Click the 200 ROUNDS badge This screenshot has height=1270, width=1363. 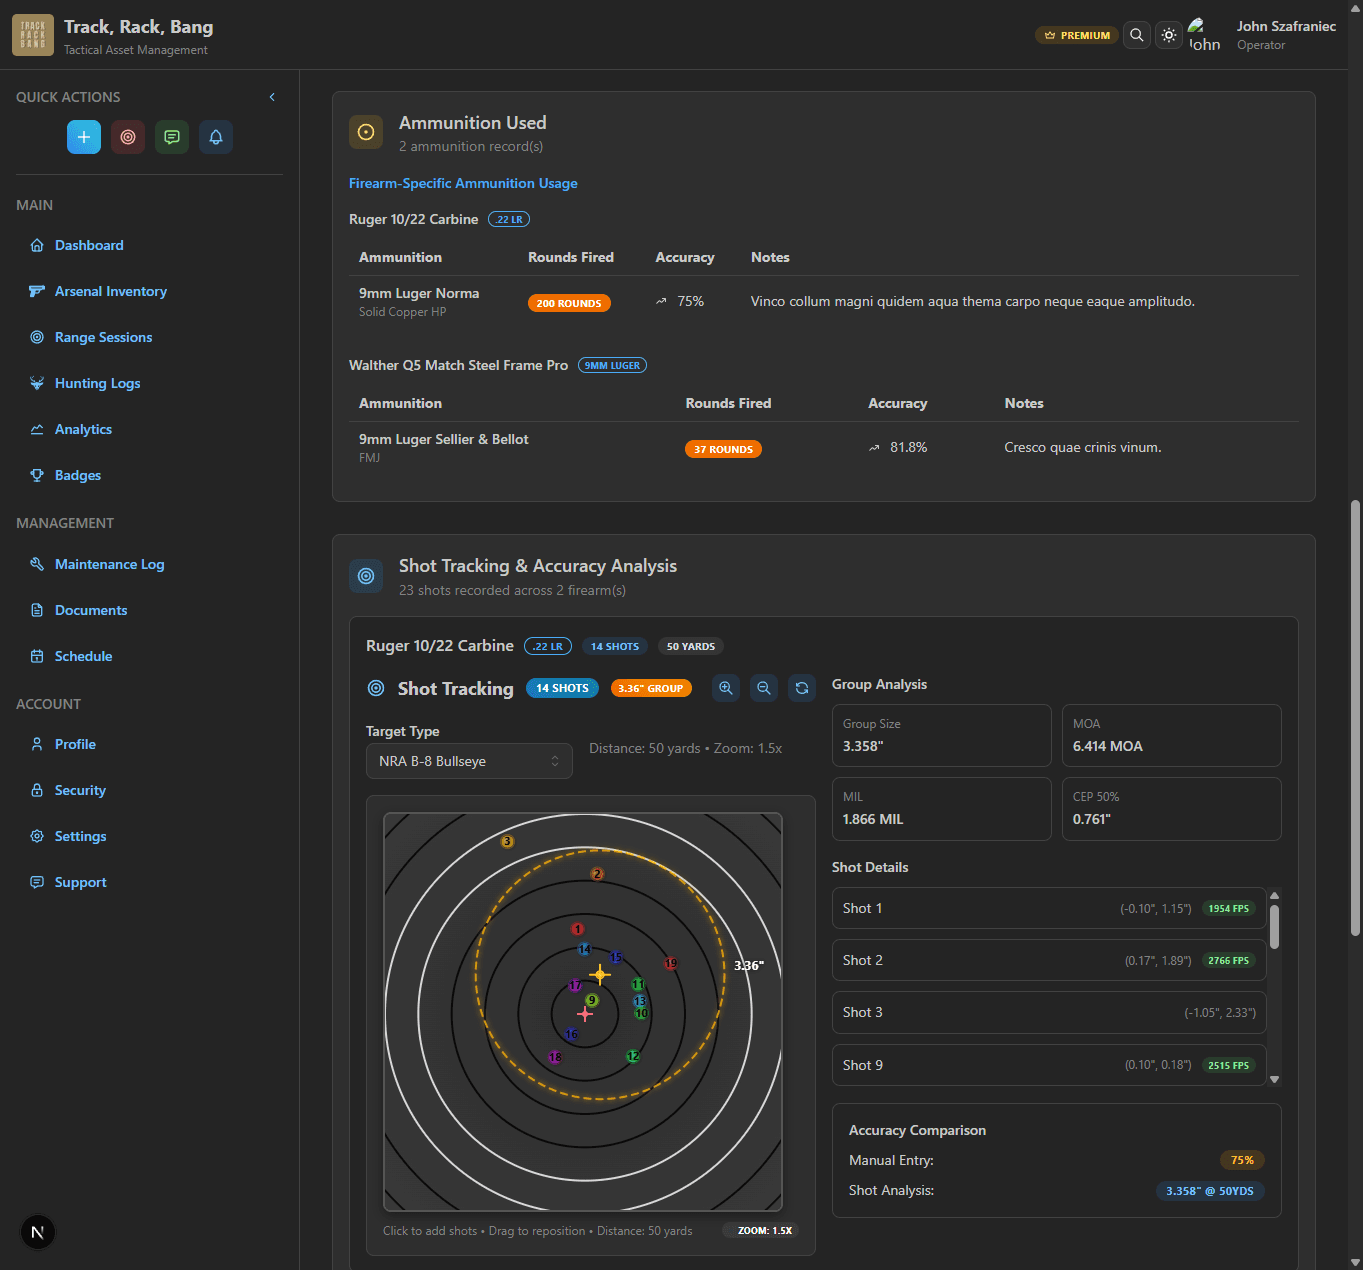[569, 303]
